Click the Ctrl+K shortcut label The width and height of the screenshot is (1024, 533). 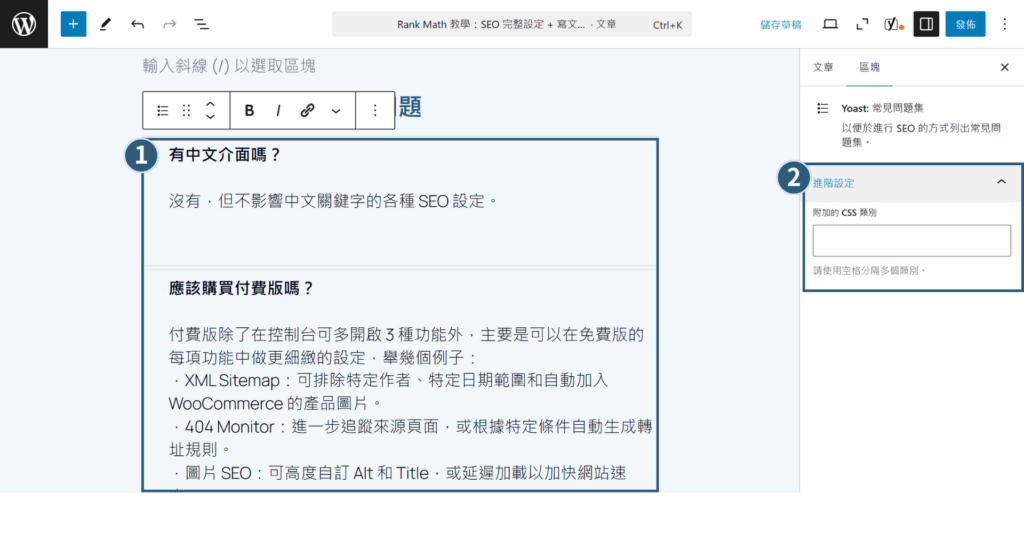pyautogui.click(x=667, y=25)
